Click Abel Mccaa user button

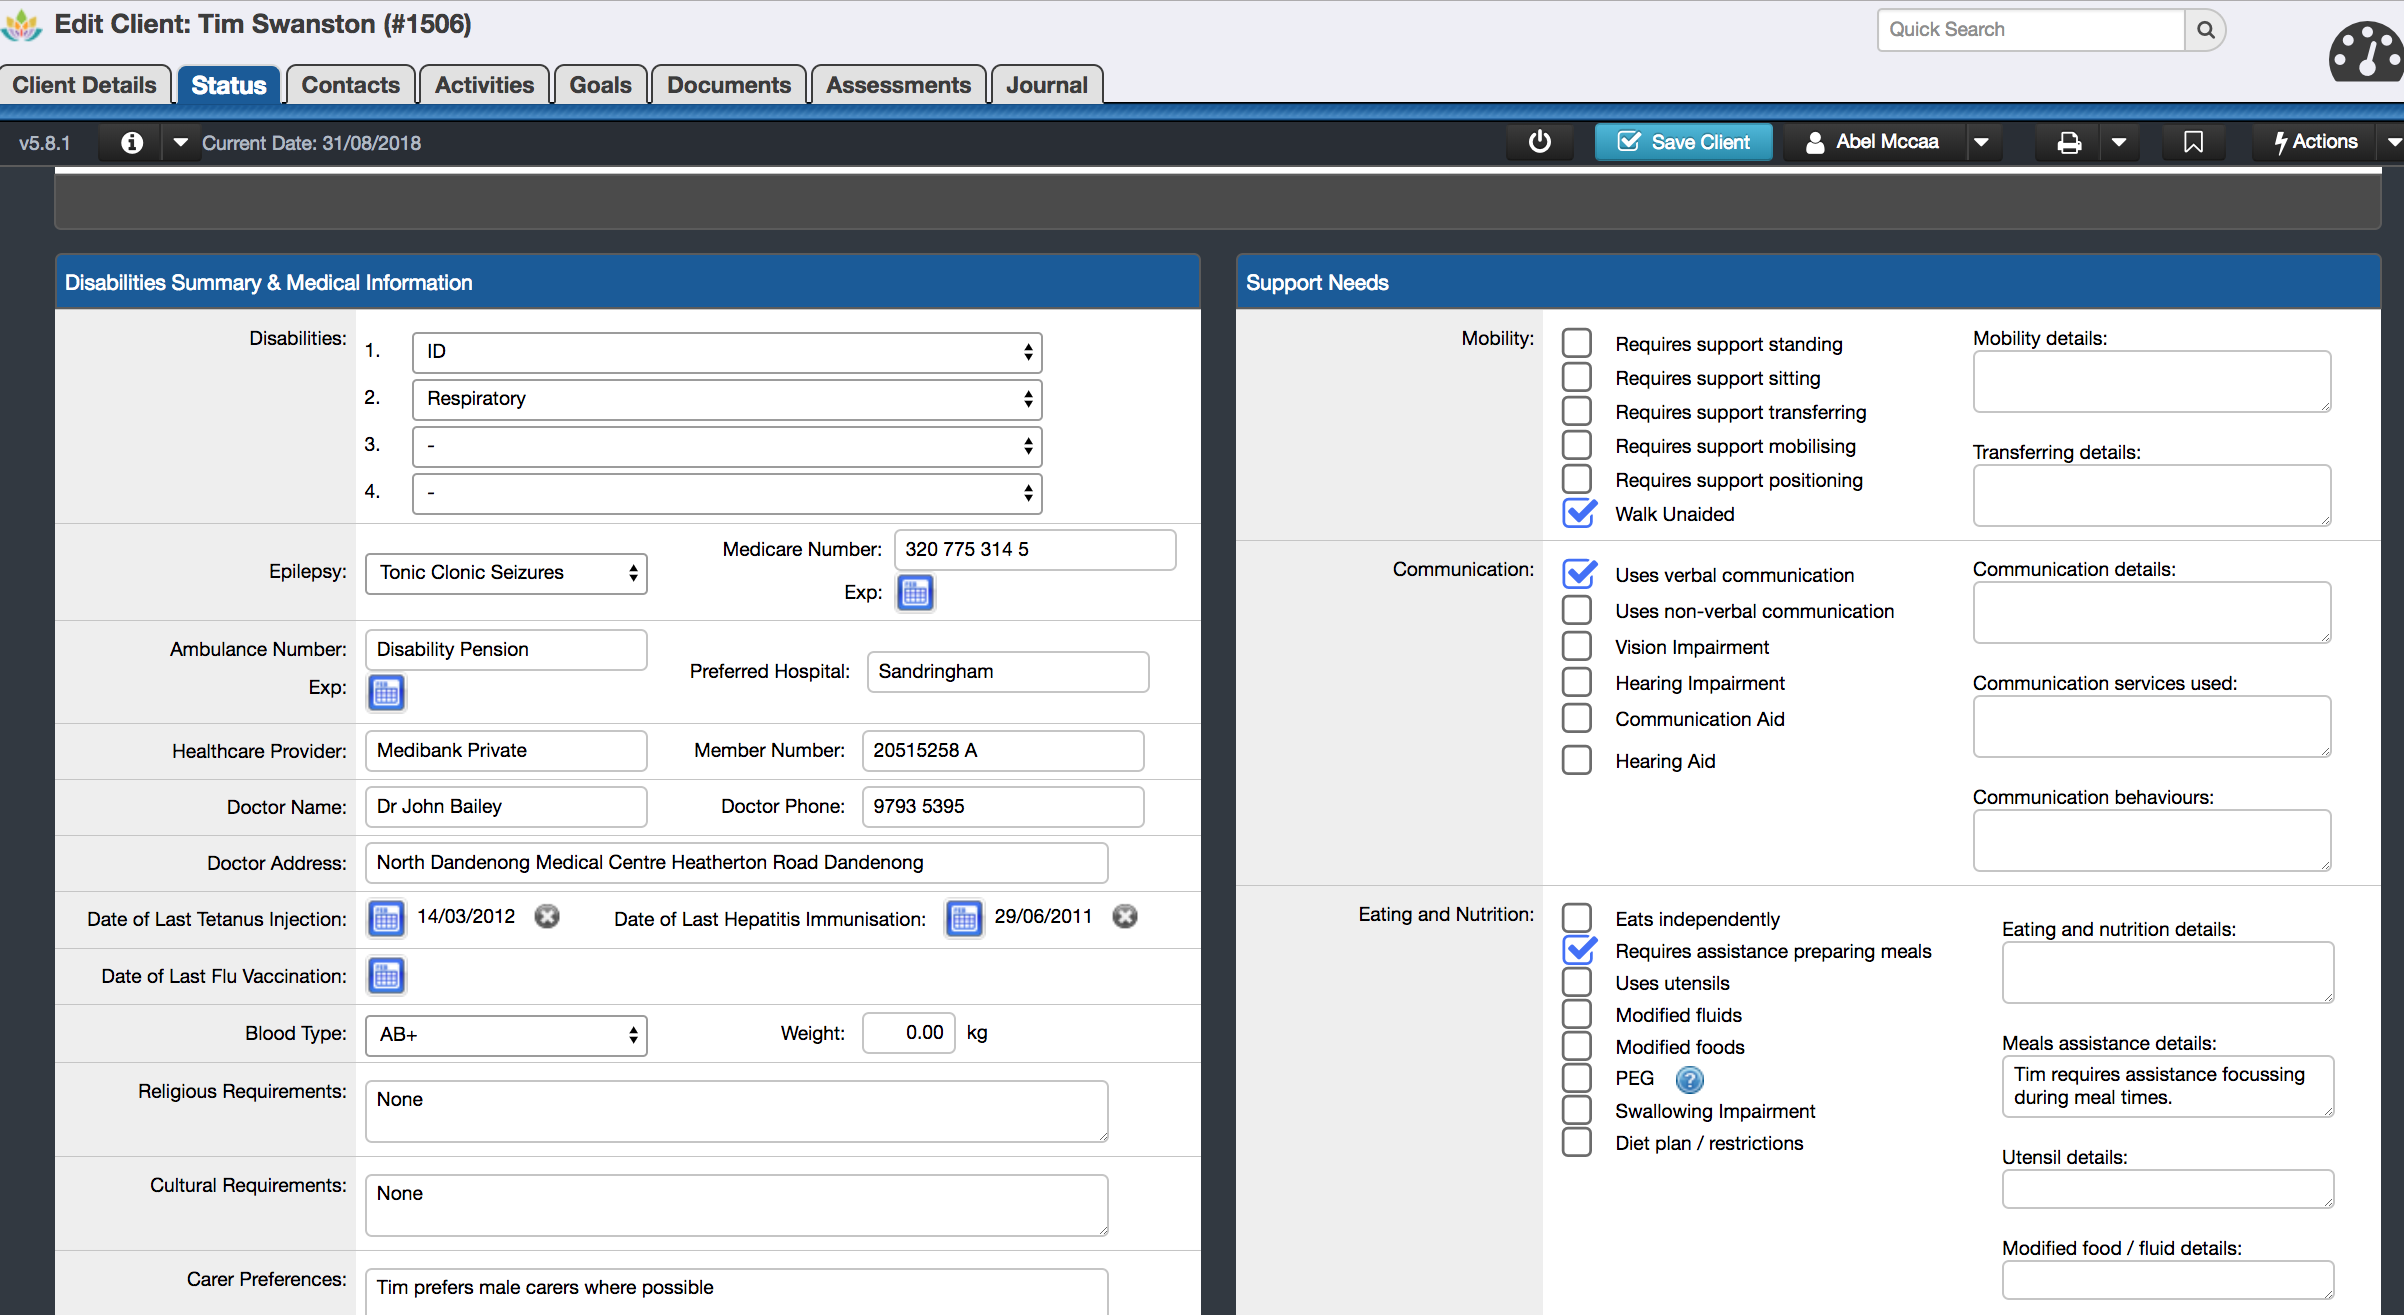tap(1873, 142)
